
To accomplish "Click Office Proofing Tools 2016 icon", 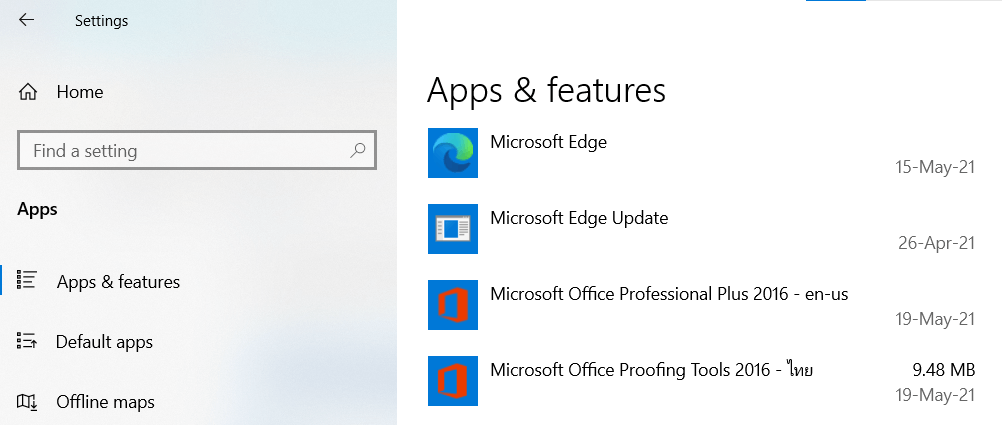I will pyautogui.click(x=453, y=381).
